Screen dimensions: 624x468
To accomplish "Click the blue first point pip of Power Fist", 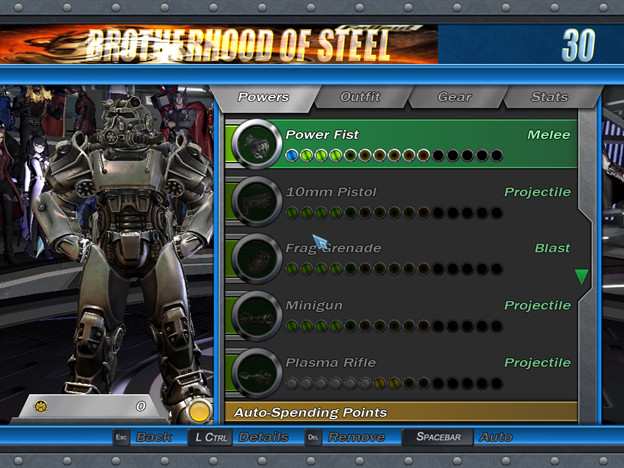I will 292,155.
